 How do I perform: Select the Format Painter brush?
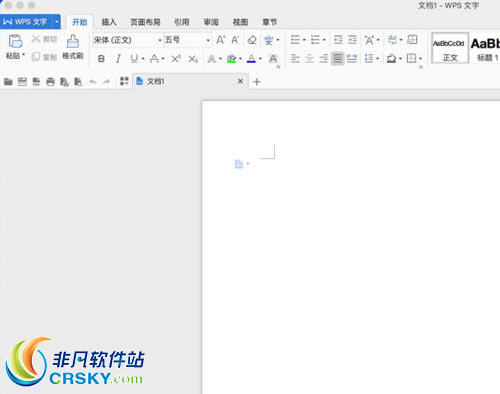[73, 41]
